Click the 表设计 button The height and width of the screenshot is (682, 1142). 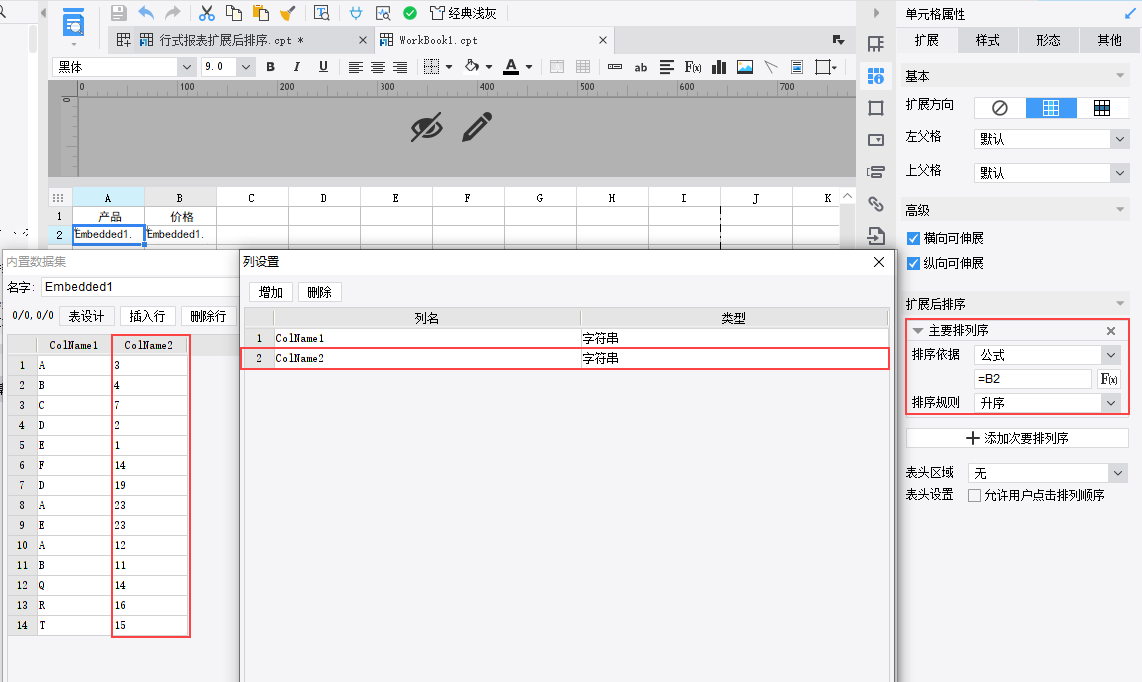coord(86,316)
